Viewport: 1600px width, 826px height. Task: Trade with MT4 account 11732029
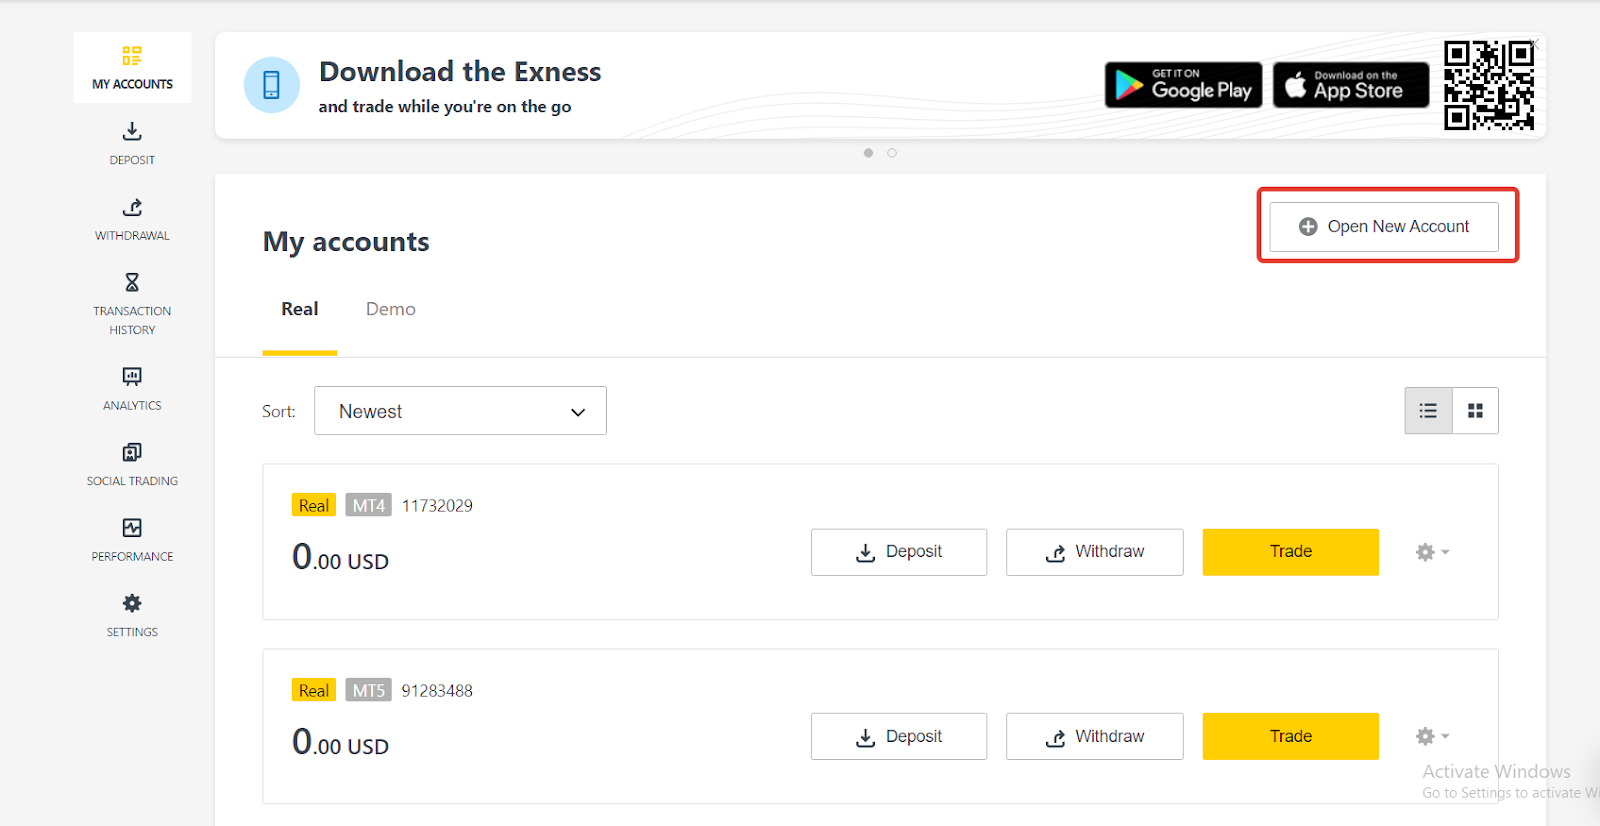click(1291, 552)
